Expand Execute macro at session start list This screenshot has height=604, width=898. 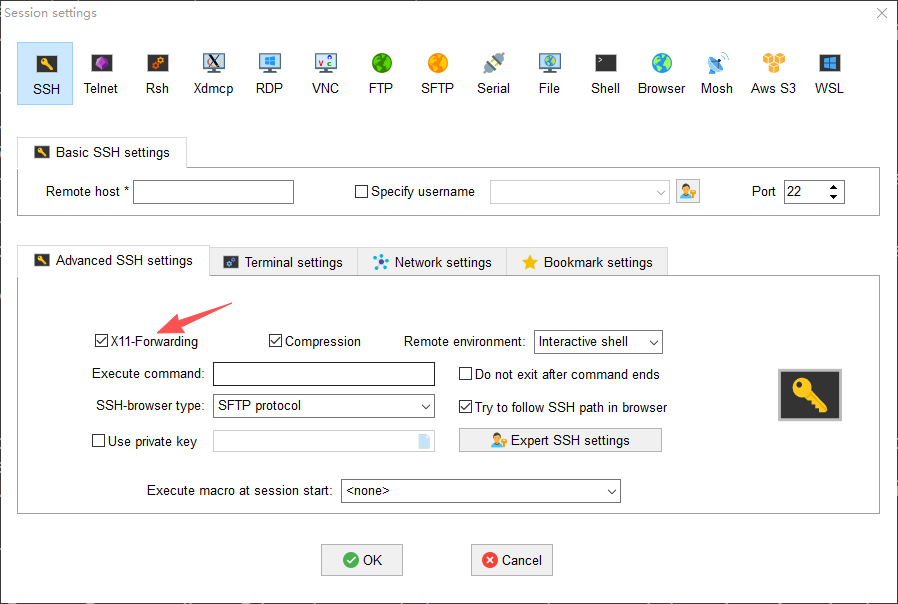coord(611,491)
